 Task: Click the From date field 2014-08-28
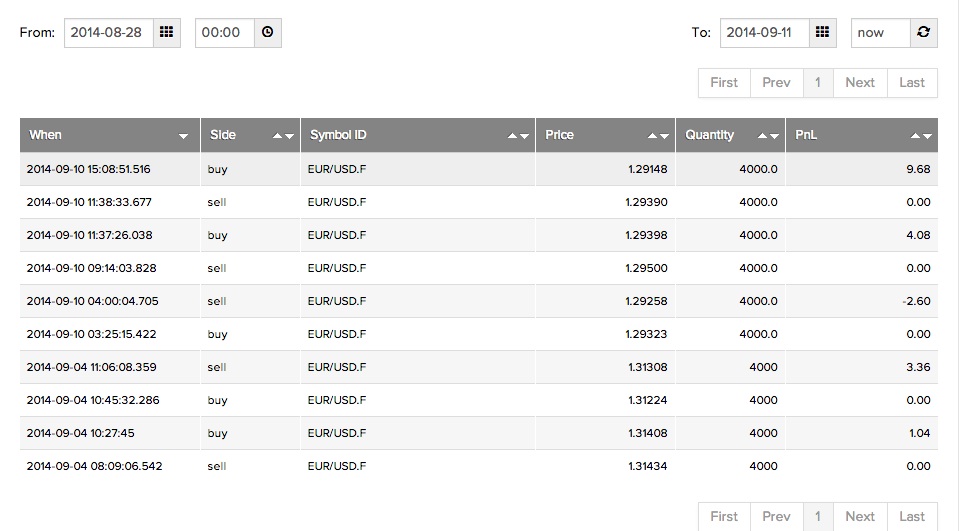108,32
